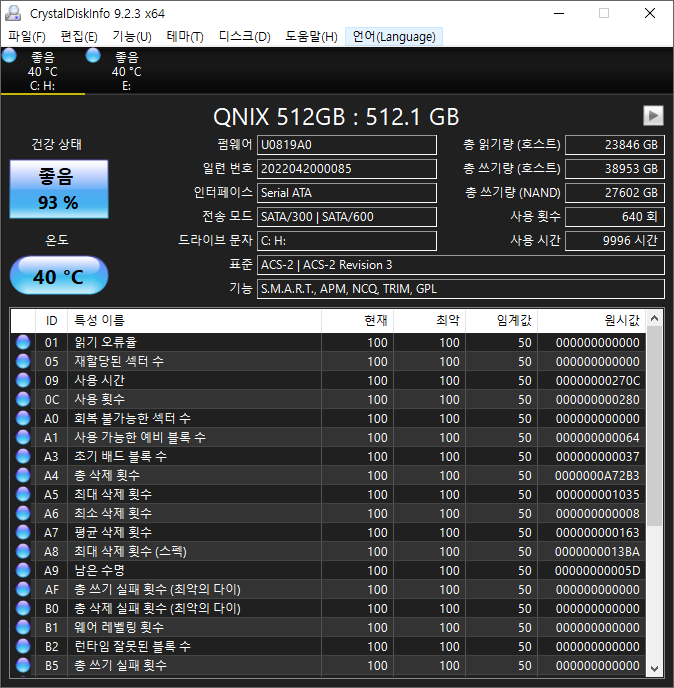Image resolution: width=674 pixels, height=688 pixels.
Task: Click the status icon of row A4
Action: 23,476
